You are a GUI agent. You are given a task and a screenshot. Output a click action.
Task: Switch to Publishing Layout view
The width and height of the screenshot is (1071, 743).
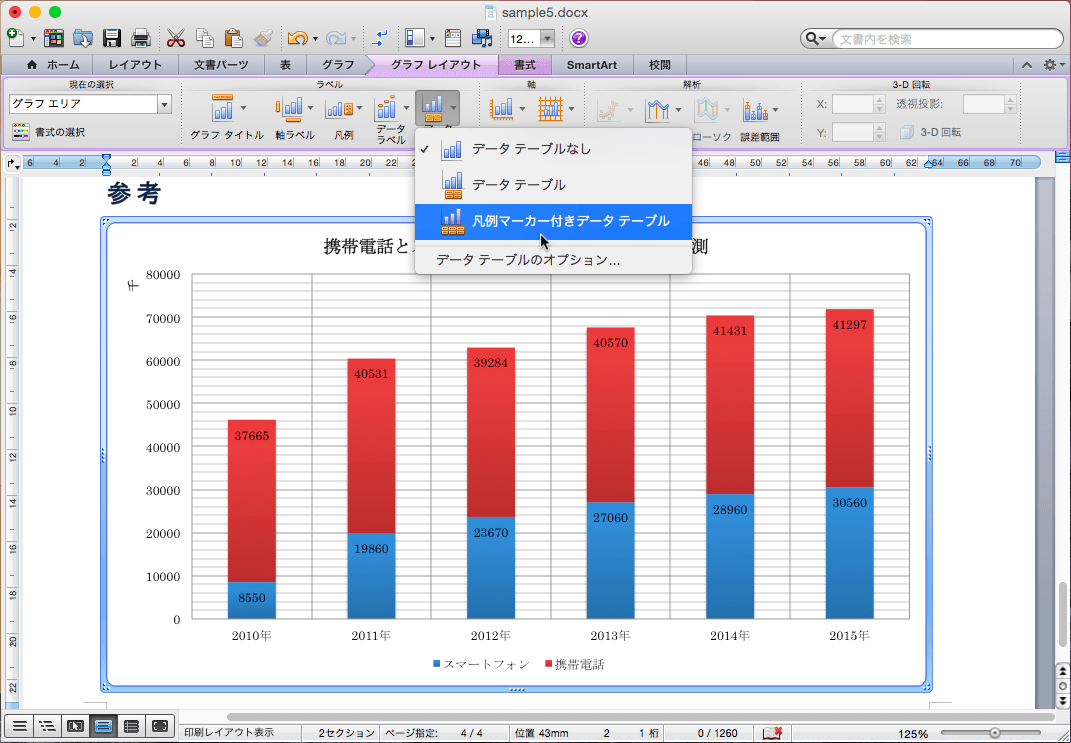(75, 726)
